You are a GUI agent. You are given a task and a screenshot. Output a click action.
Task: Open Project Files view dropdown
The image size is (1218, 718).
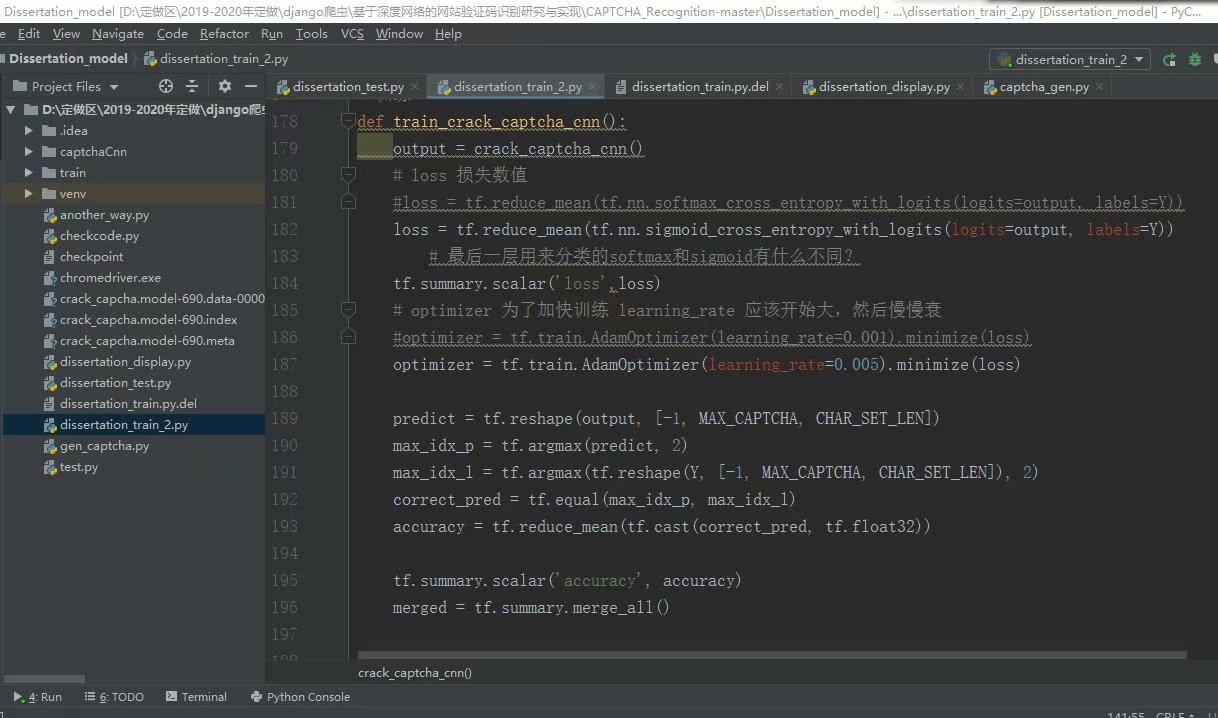tap(66, 87)
